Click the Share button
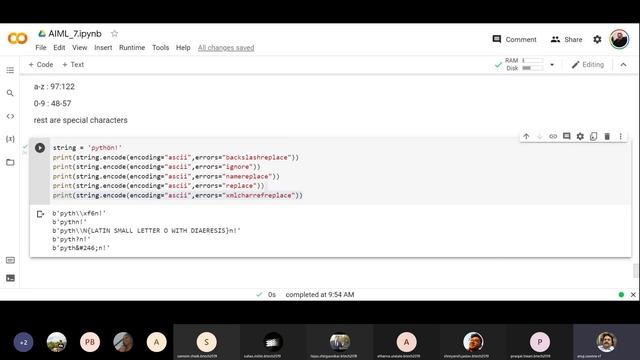 coord(567,39)
